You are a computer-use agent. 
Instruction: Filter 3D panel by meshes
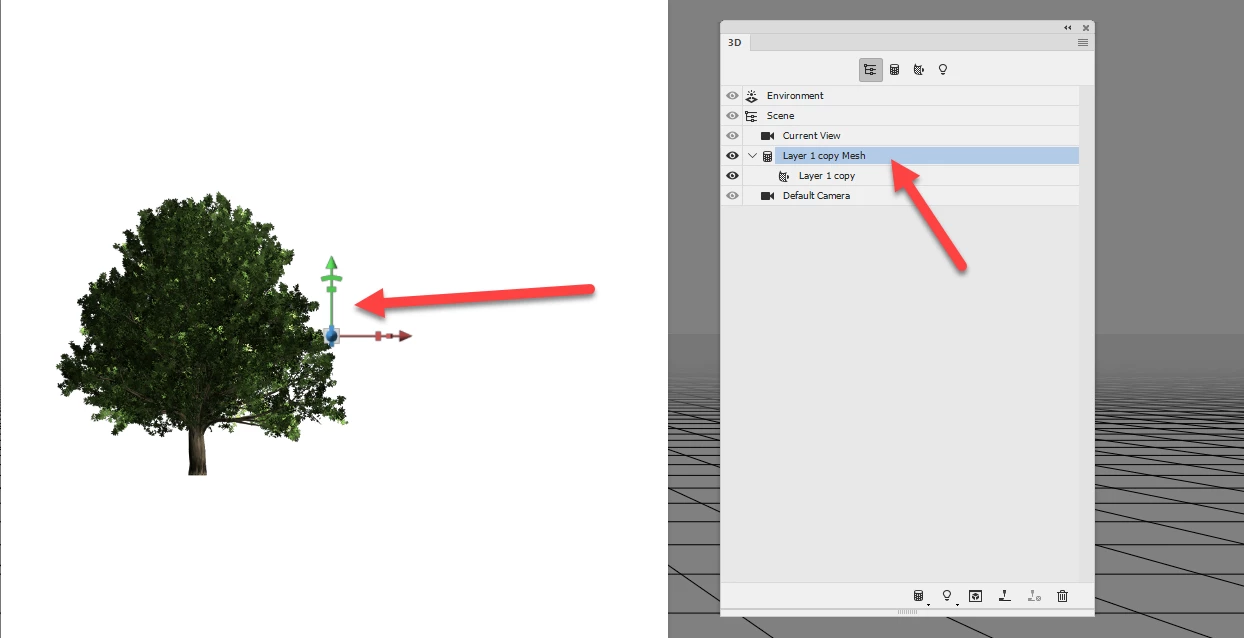pyautogui.click(x=895, y=70)
